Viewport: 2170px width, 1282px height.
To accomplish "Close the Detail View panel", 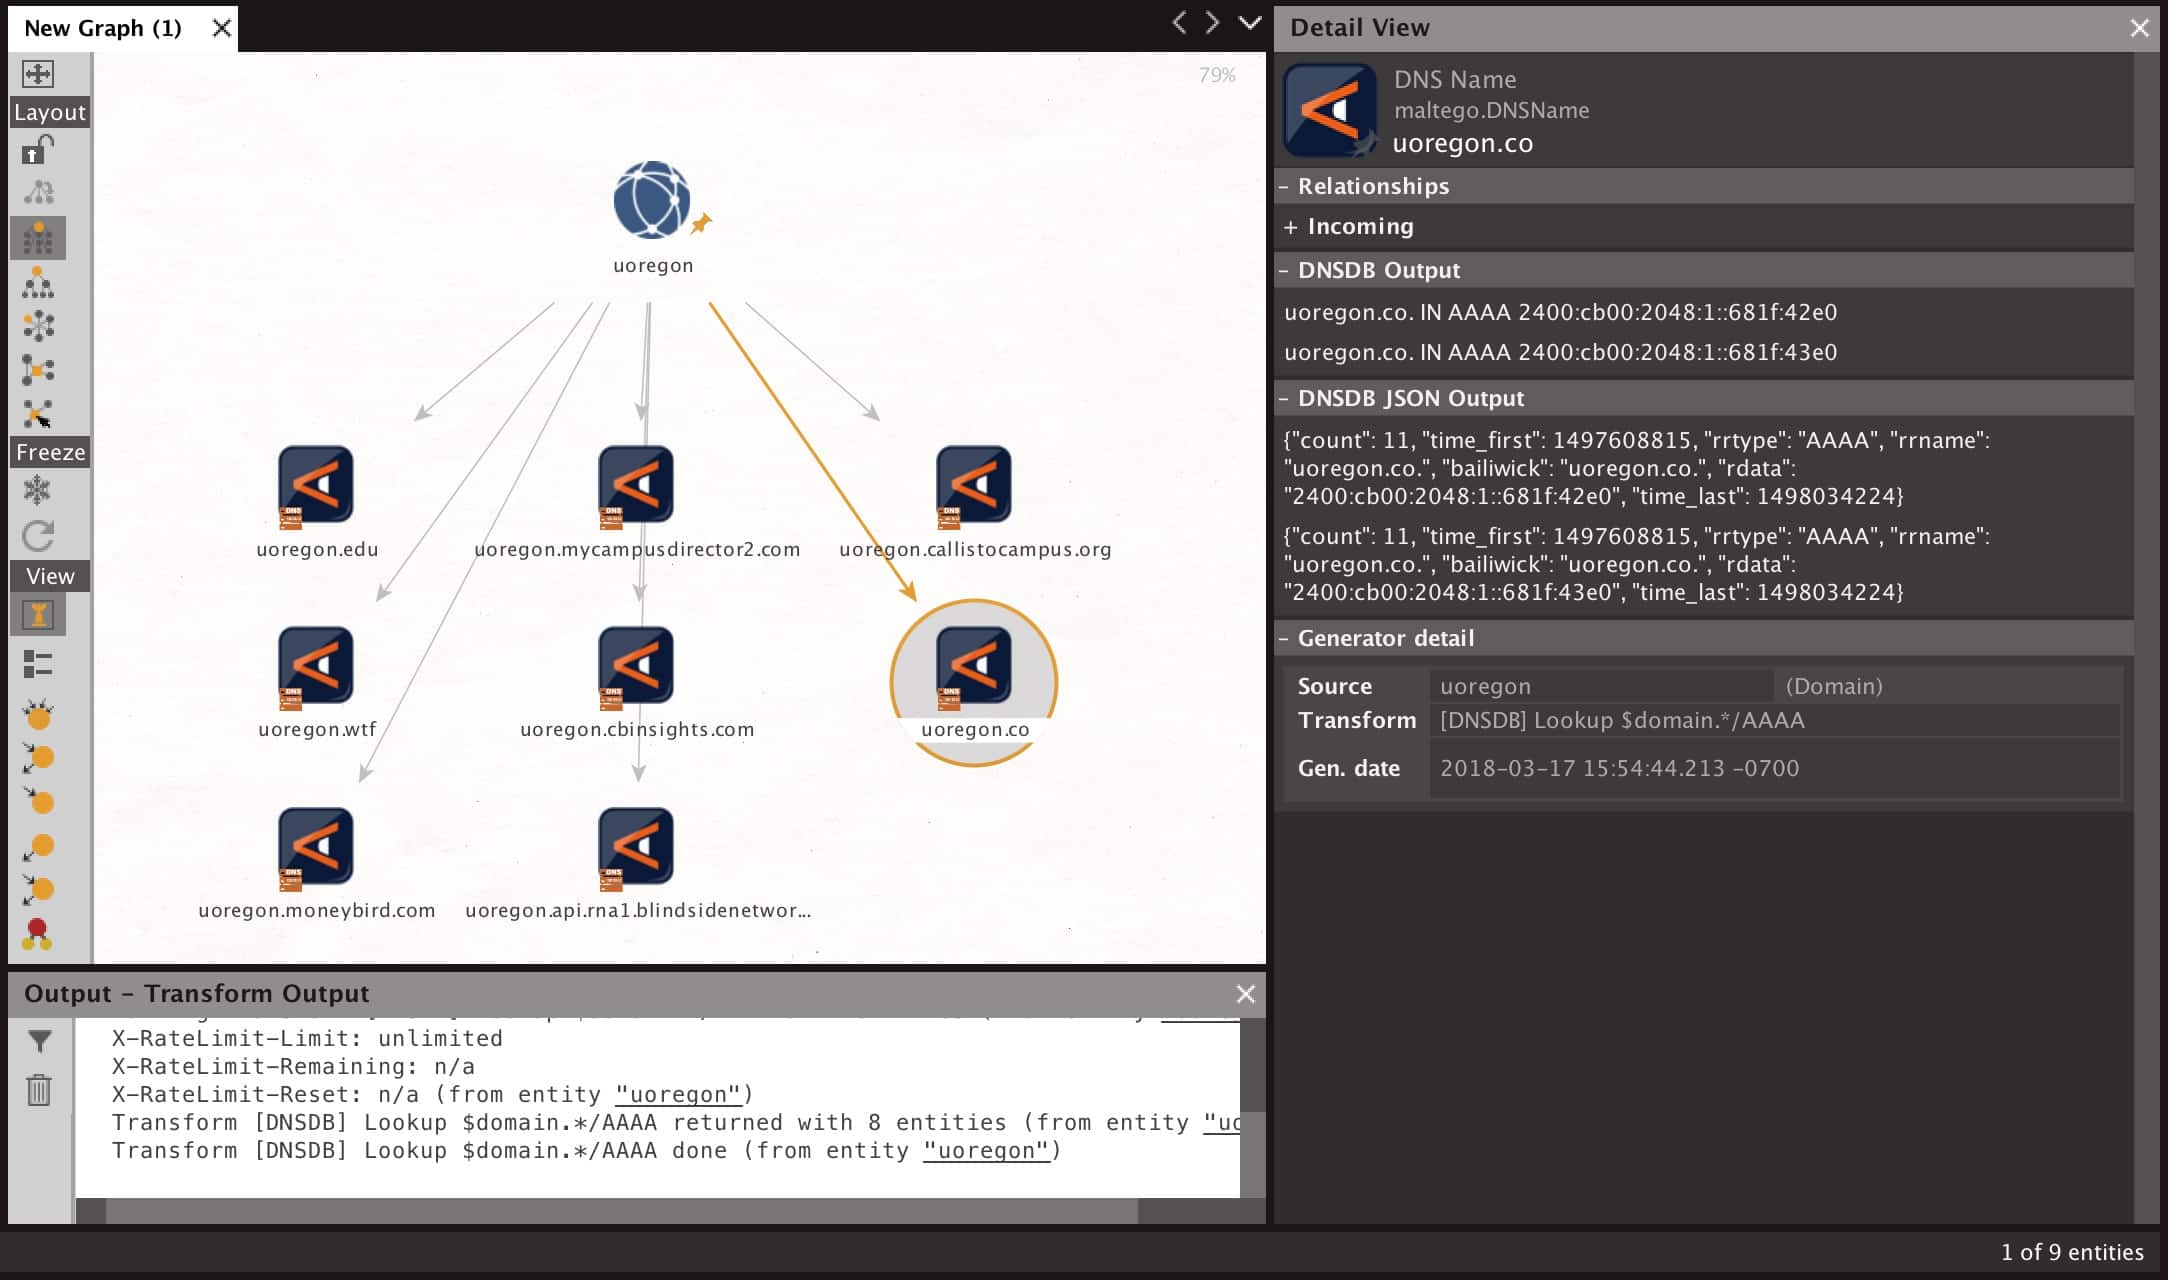I will coord(2139,28).
